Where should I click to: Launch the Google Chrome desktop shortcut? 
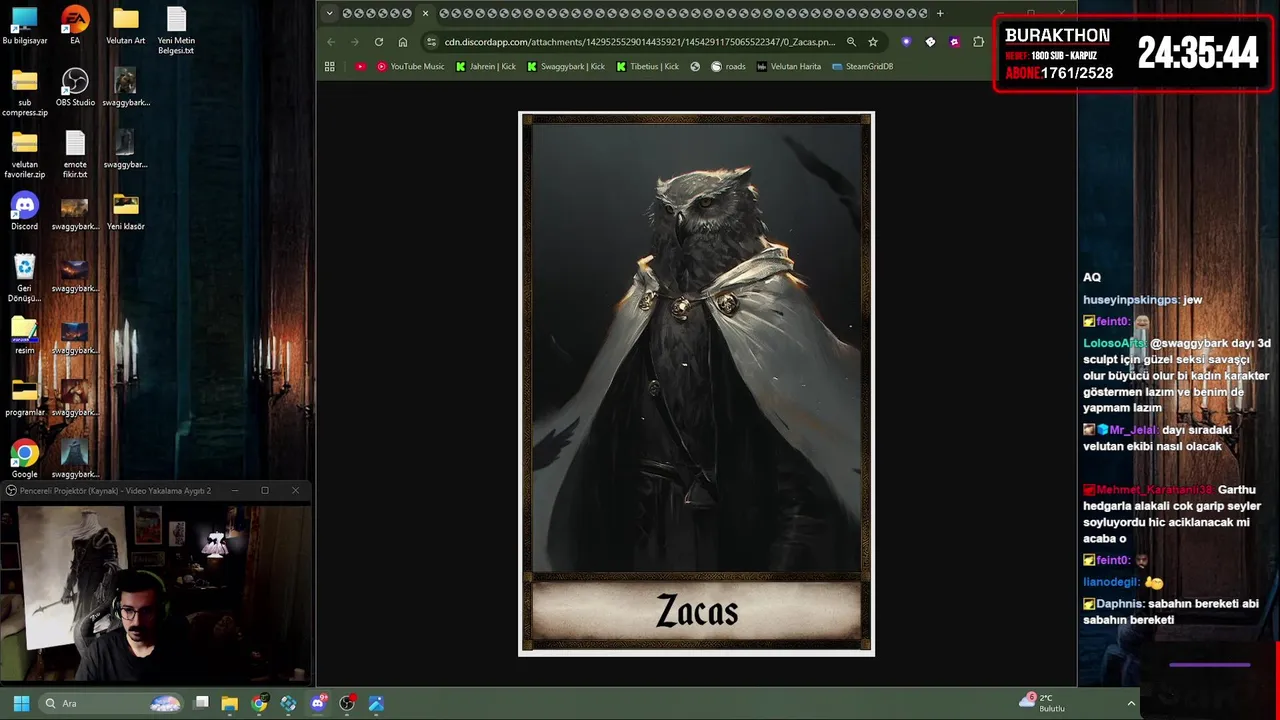(25, 460)
